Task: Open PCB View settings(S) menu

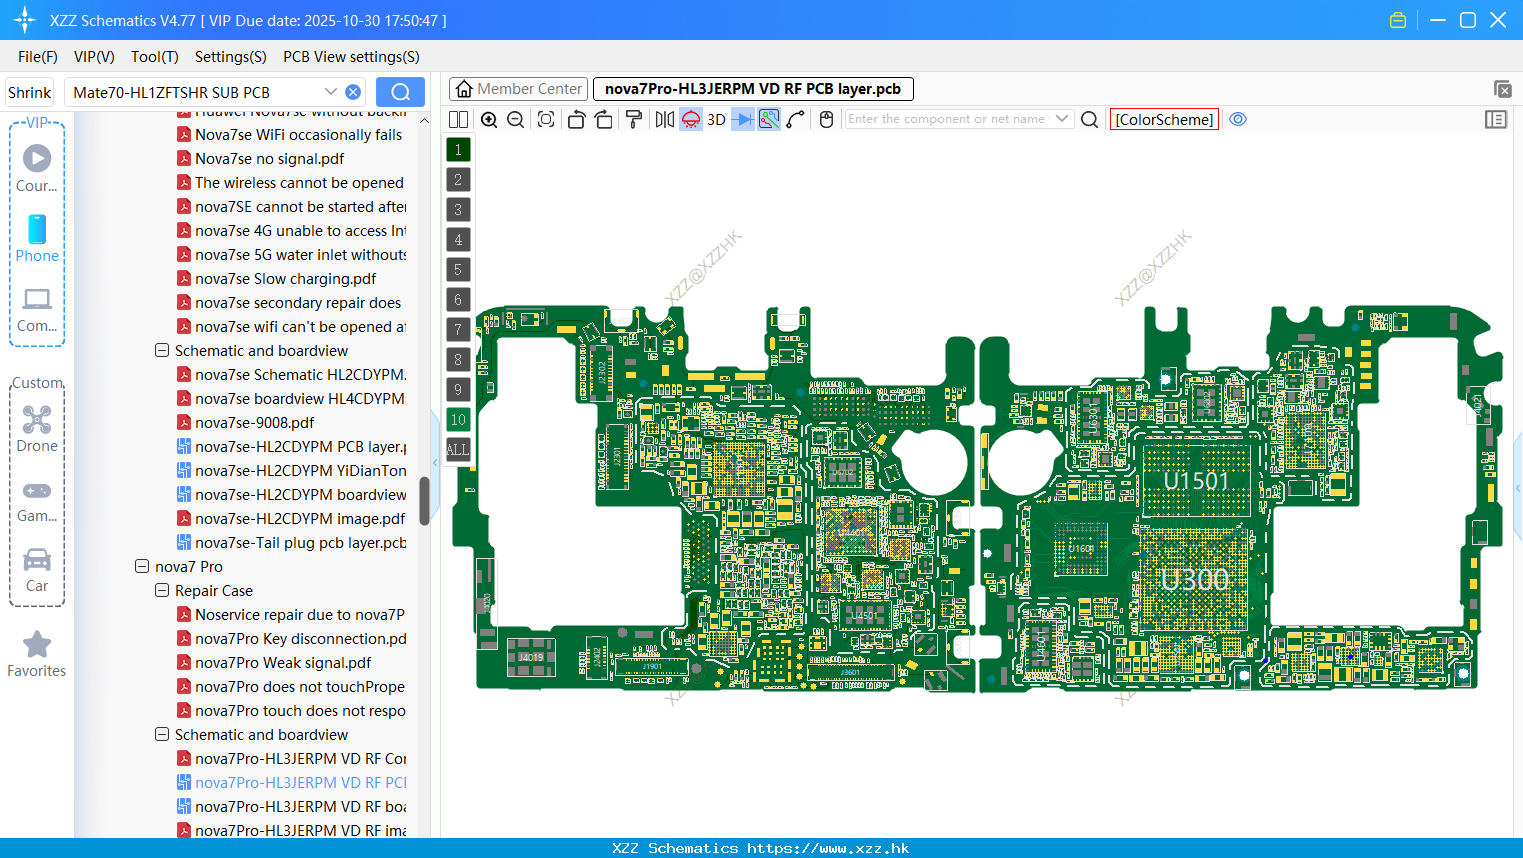Action: [351, 57]
